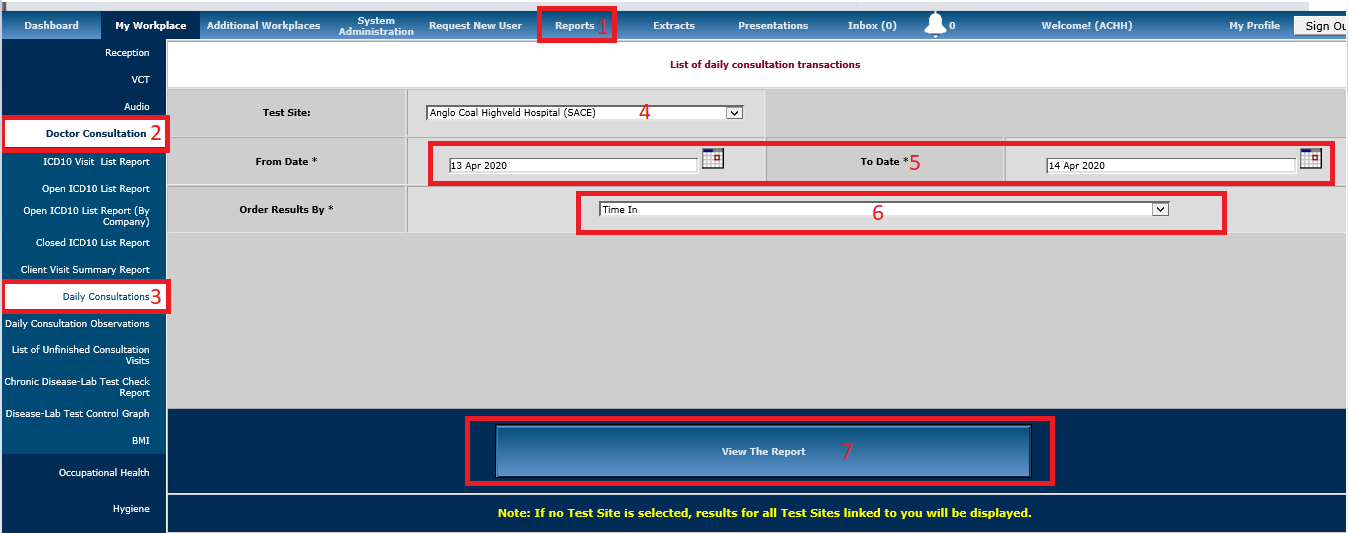The width and height of the screenshot is (1348, 533).
Task: Click the To Date input field
Action: [x=1170, y=166]
